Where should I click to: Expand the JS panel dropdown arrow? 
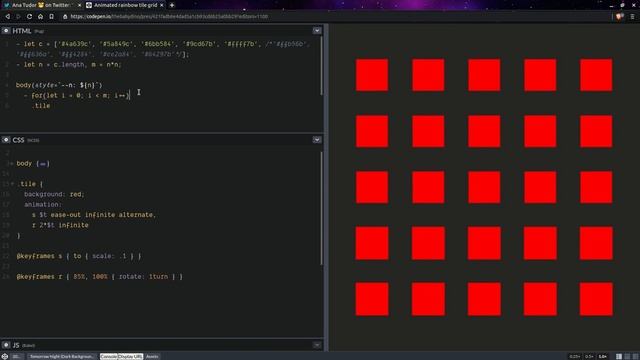point(317,345)
